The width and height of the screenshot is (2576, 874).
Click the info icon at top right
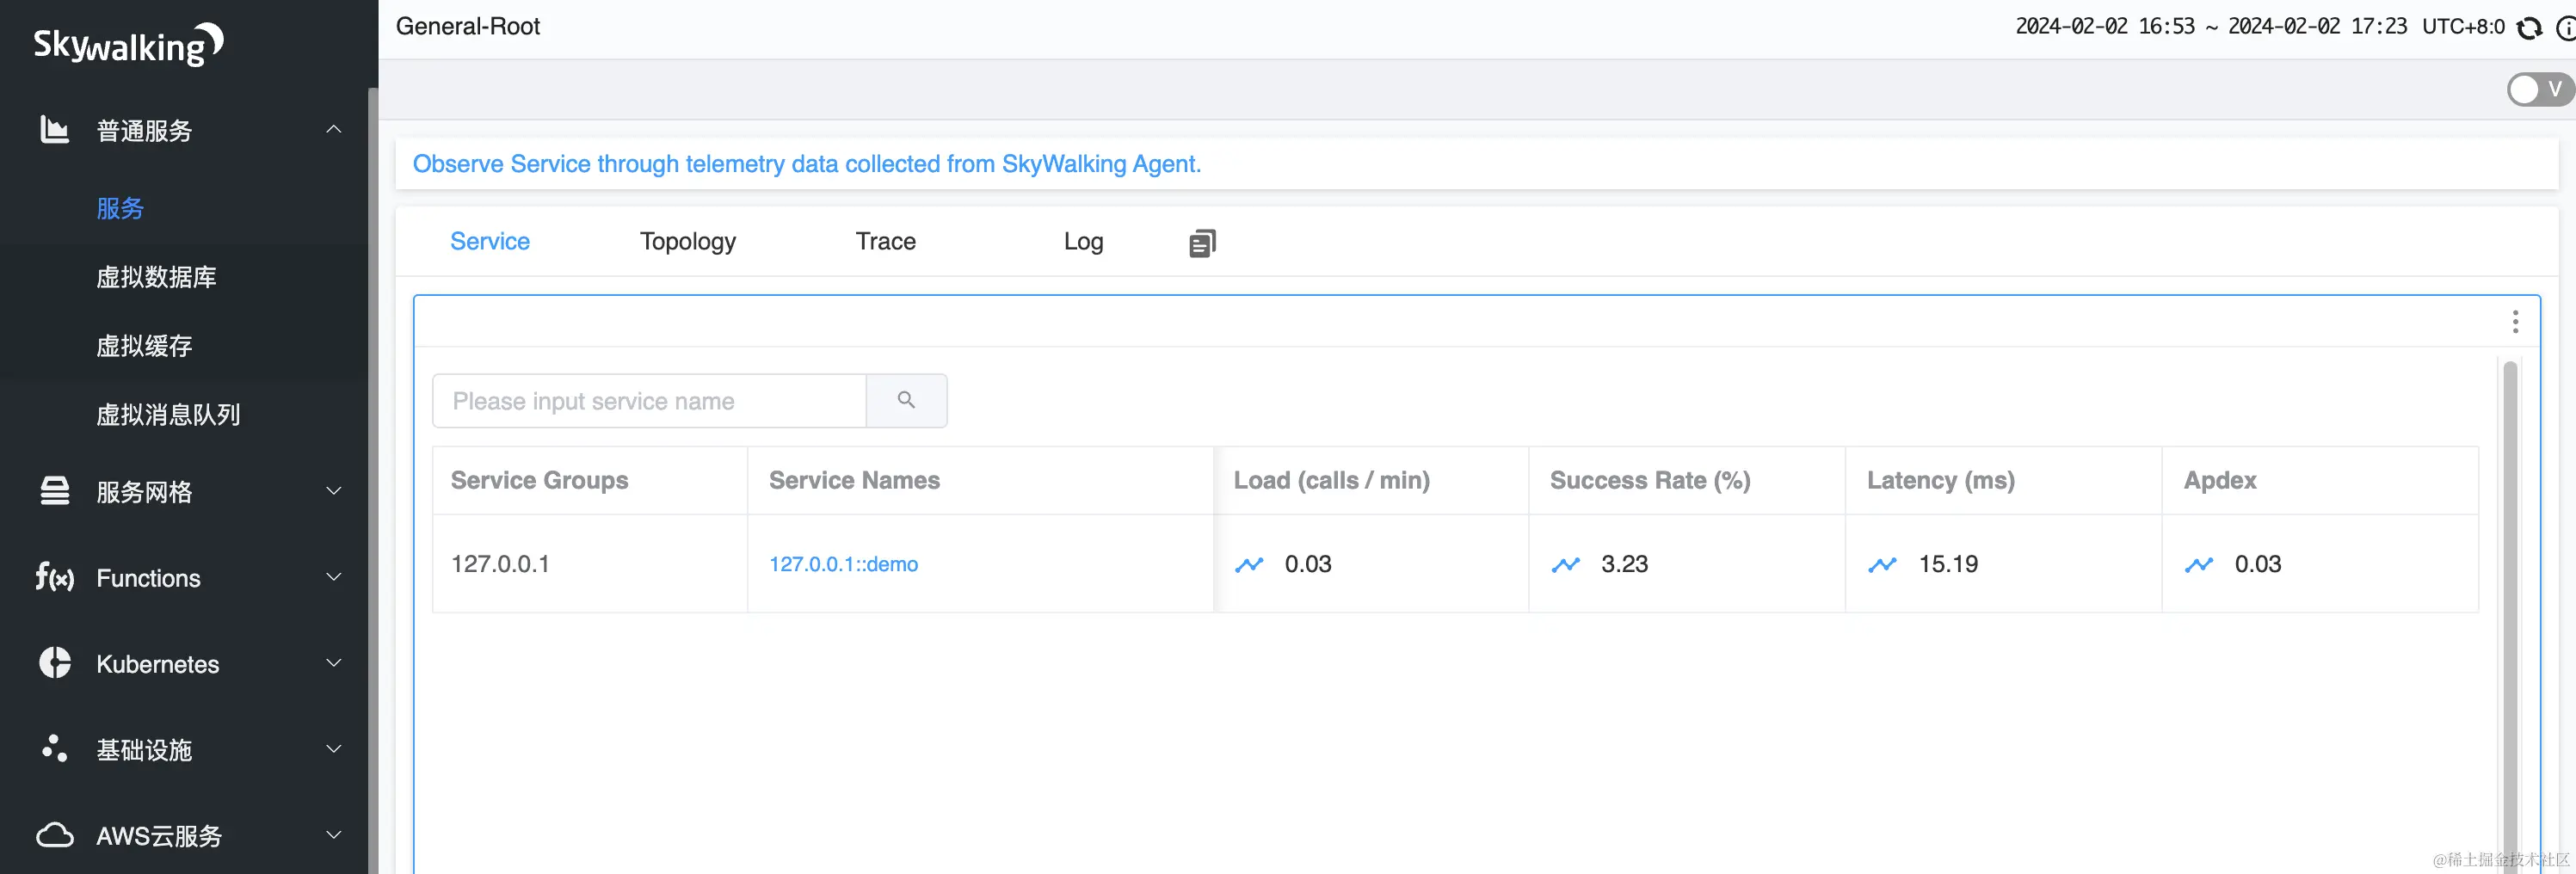(x=2565, y=28)
